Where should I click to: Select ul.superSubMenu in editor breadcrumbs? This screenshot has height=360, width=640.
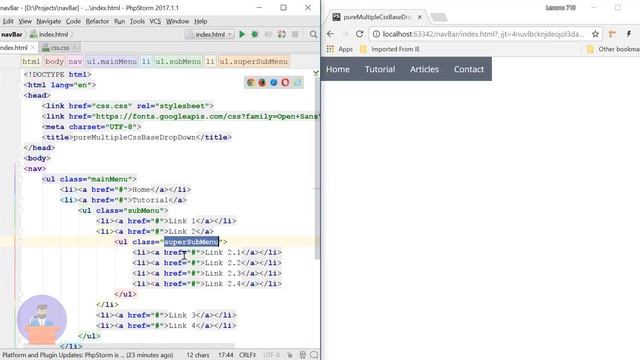click(x=253, y=61)
